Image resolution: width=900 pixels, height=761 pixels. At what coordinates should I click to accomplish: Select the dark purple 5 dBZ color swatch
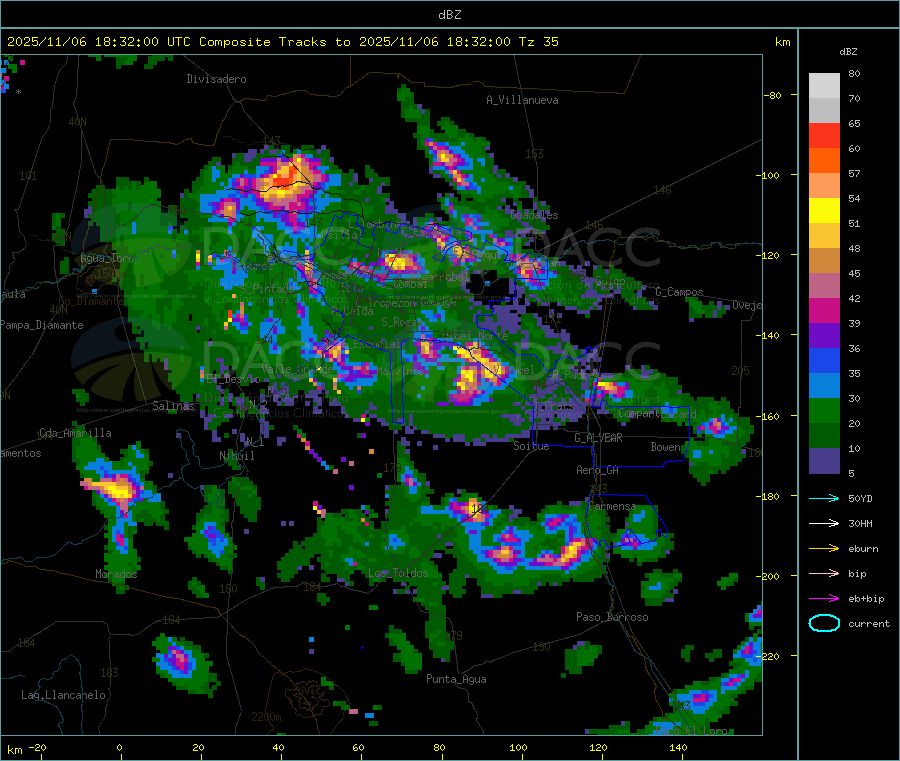pyautogui.click(x=824, y=461)
